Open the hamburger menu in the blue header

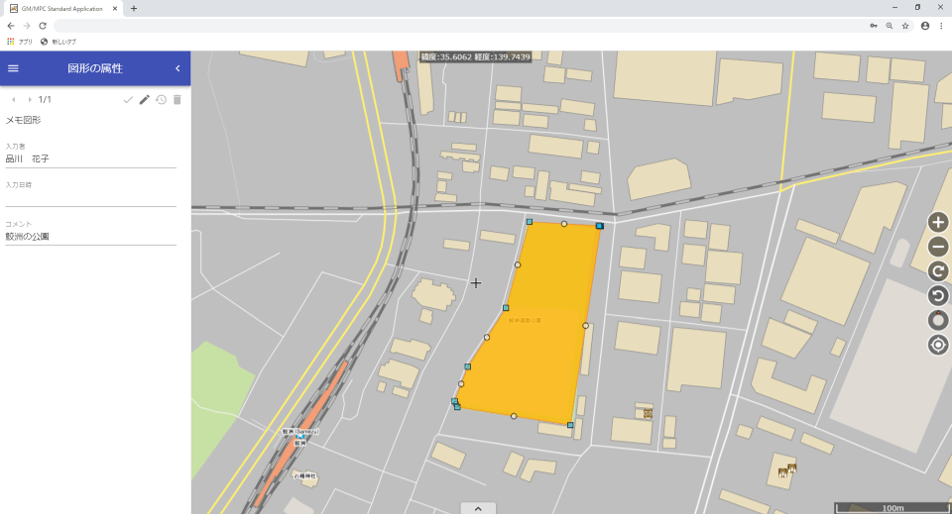[13, 68]
